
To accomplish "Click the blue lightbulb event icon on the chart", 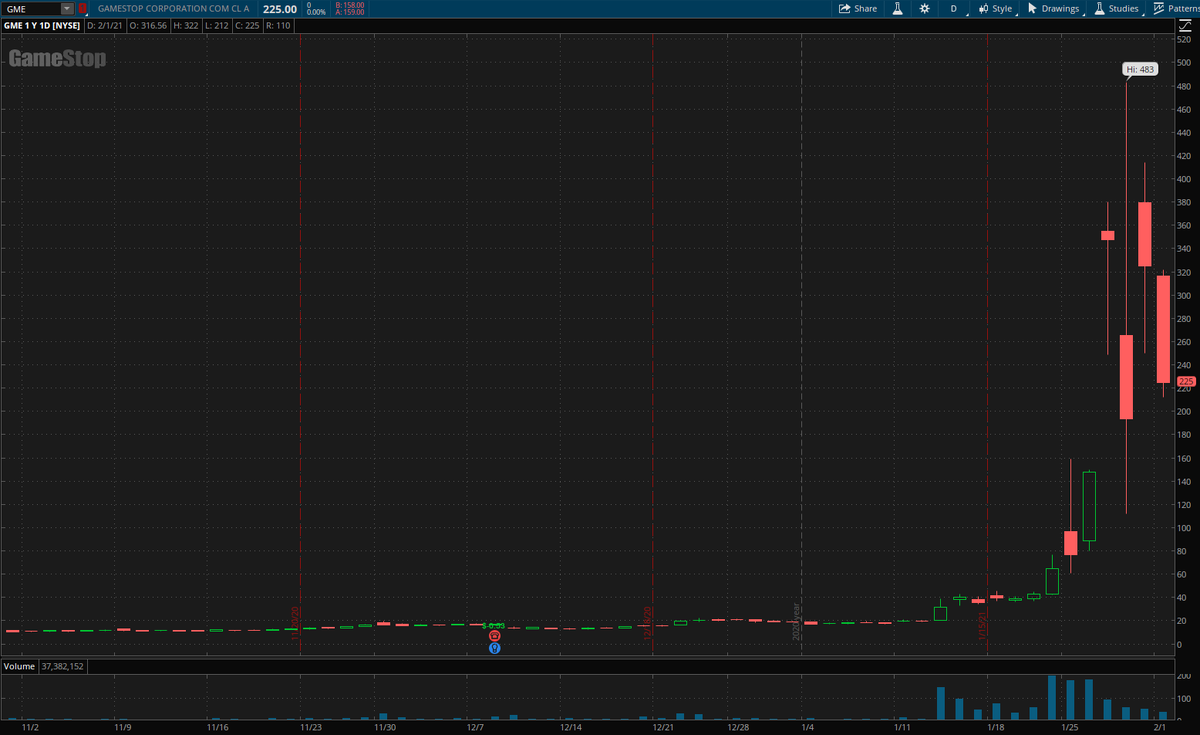I will click(494, 648).
